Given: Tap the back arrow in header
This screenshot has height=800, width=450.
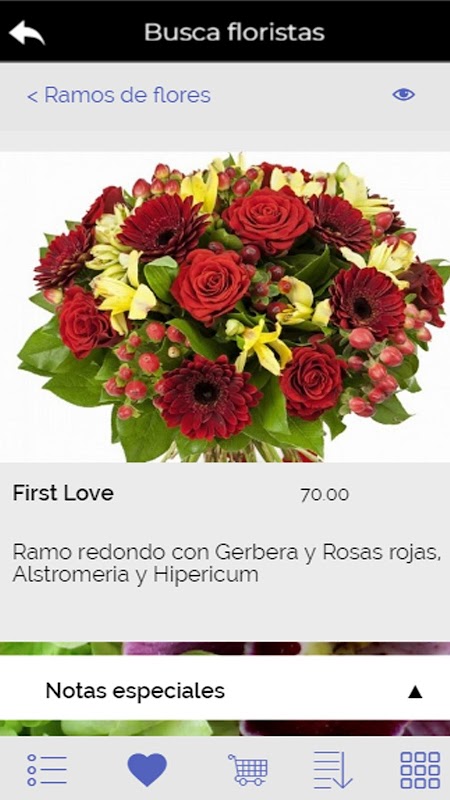Looking at the screenshot, I should click(x=27, y=33).
